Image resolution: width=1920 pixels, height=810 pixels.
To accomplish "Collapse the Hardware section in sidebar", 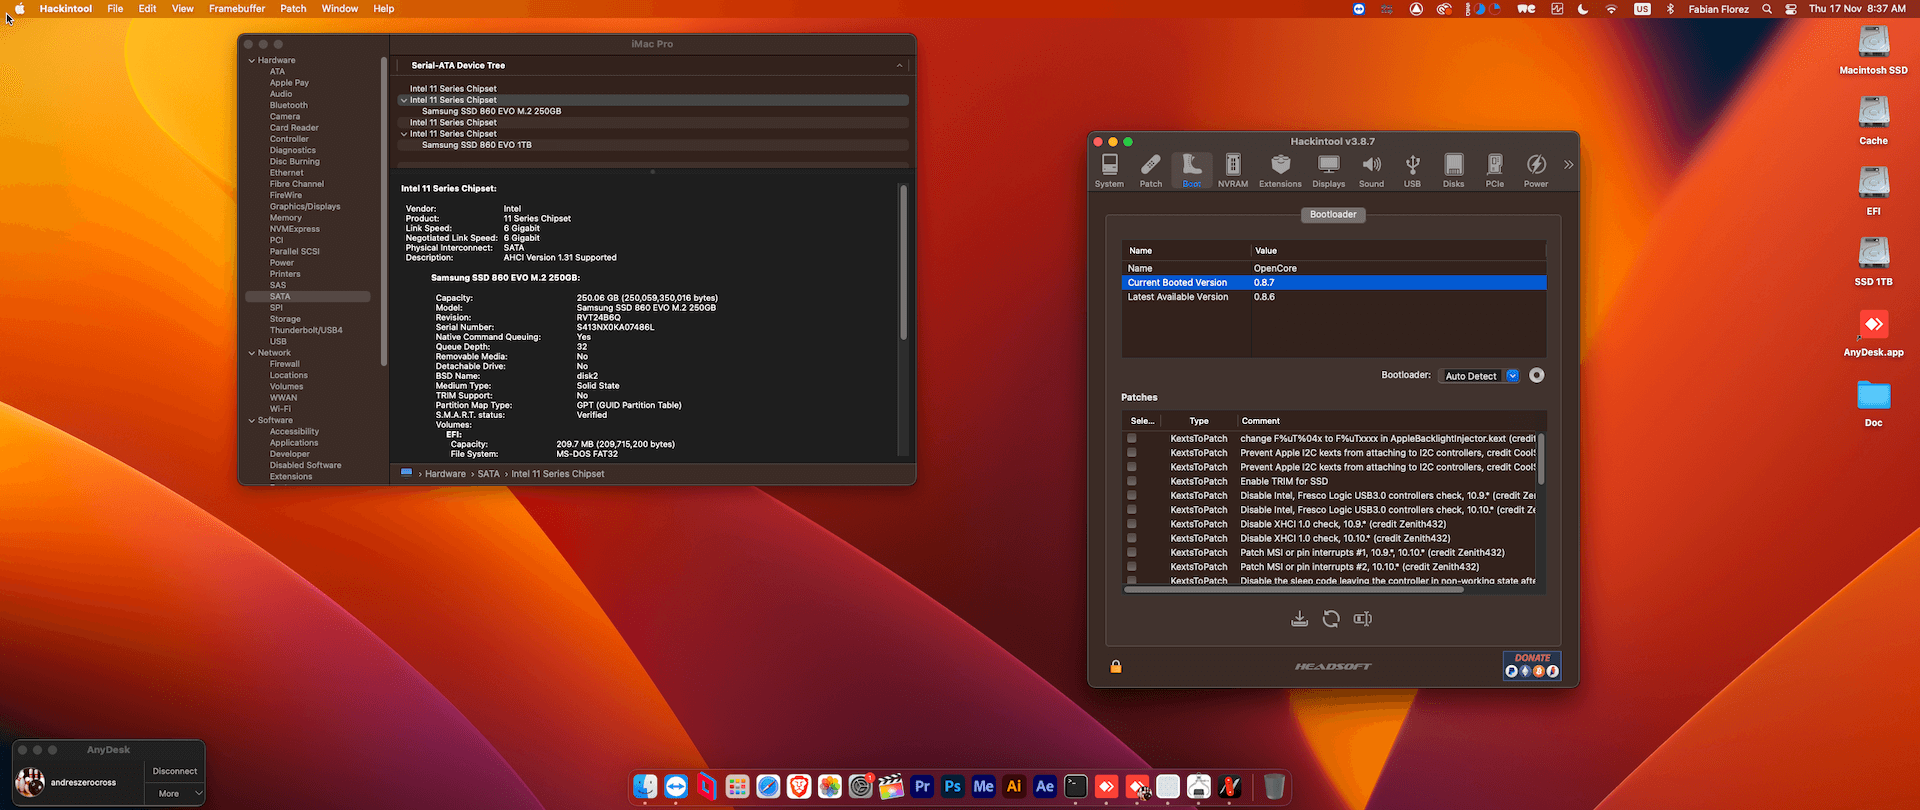I will 252,61.
